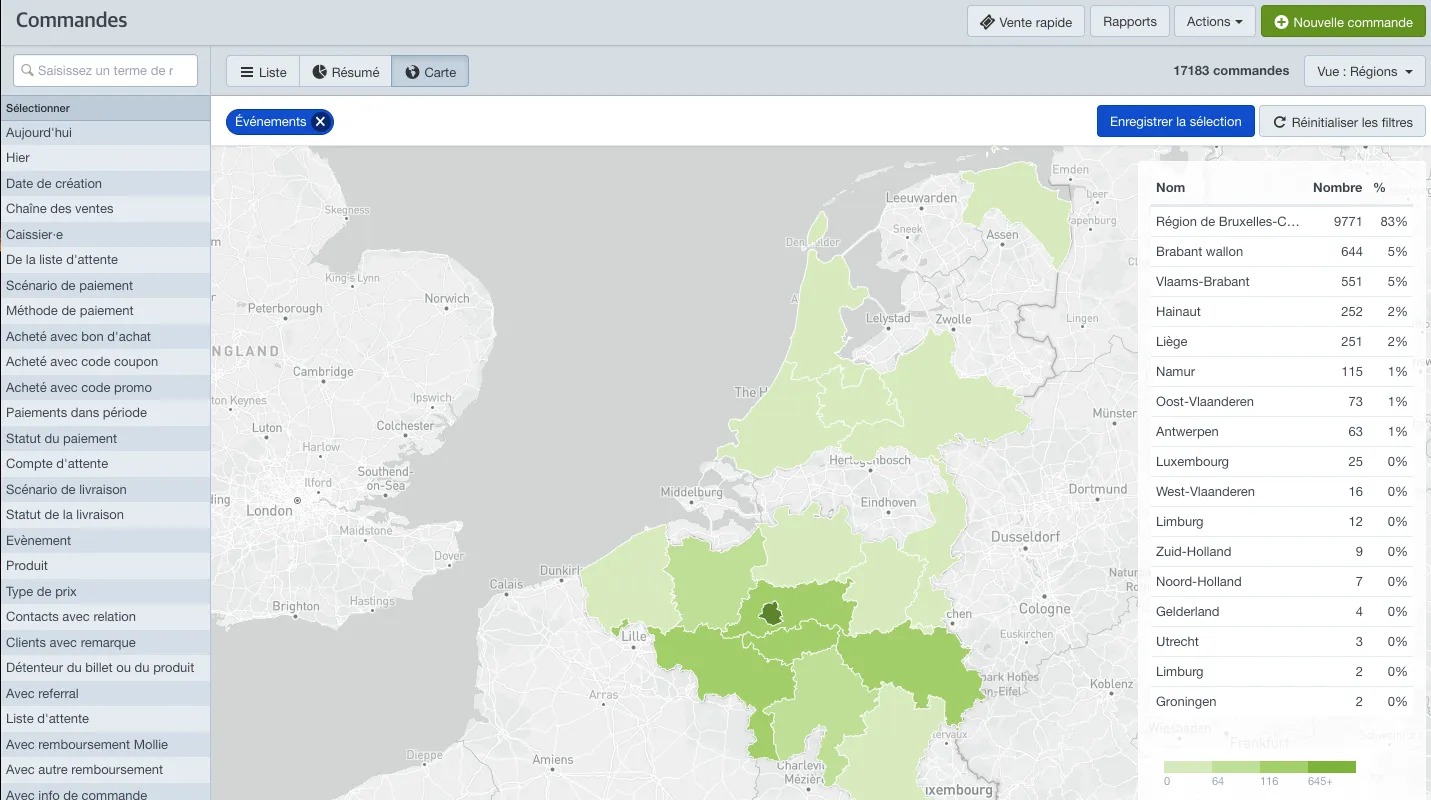This screenshot has width=1431, height=800.
Task: Open the Vue : Régions dropdown
Action: tap(1365, 72)
